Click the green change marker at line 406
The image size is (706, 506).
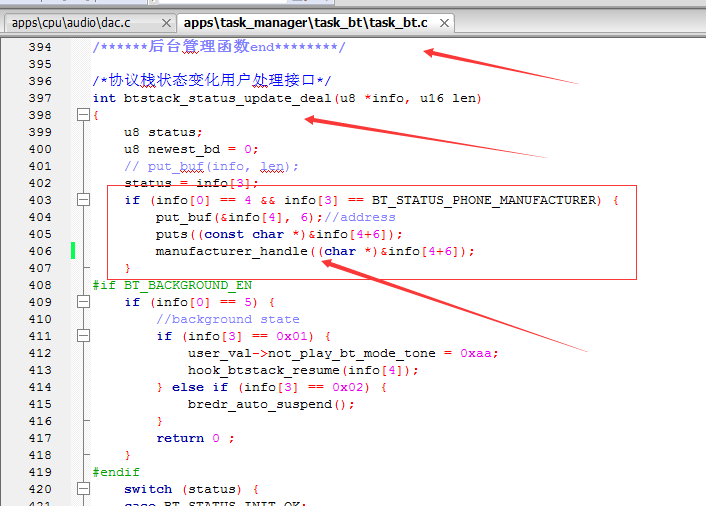pyautogui.click(x=73, y=251)
